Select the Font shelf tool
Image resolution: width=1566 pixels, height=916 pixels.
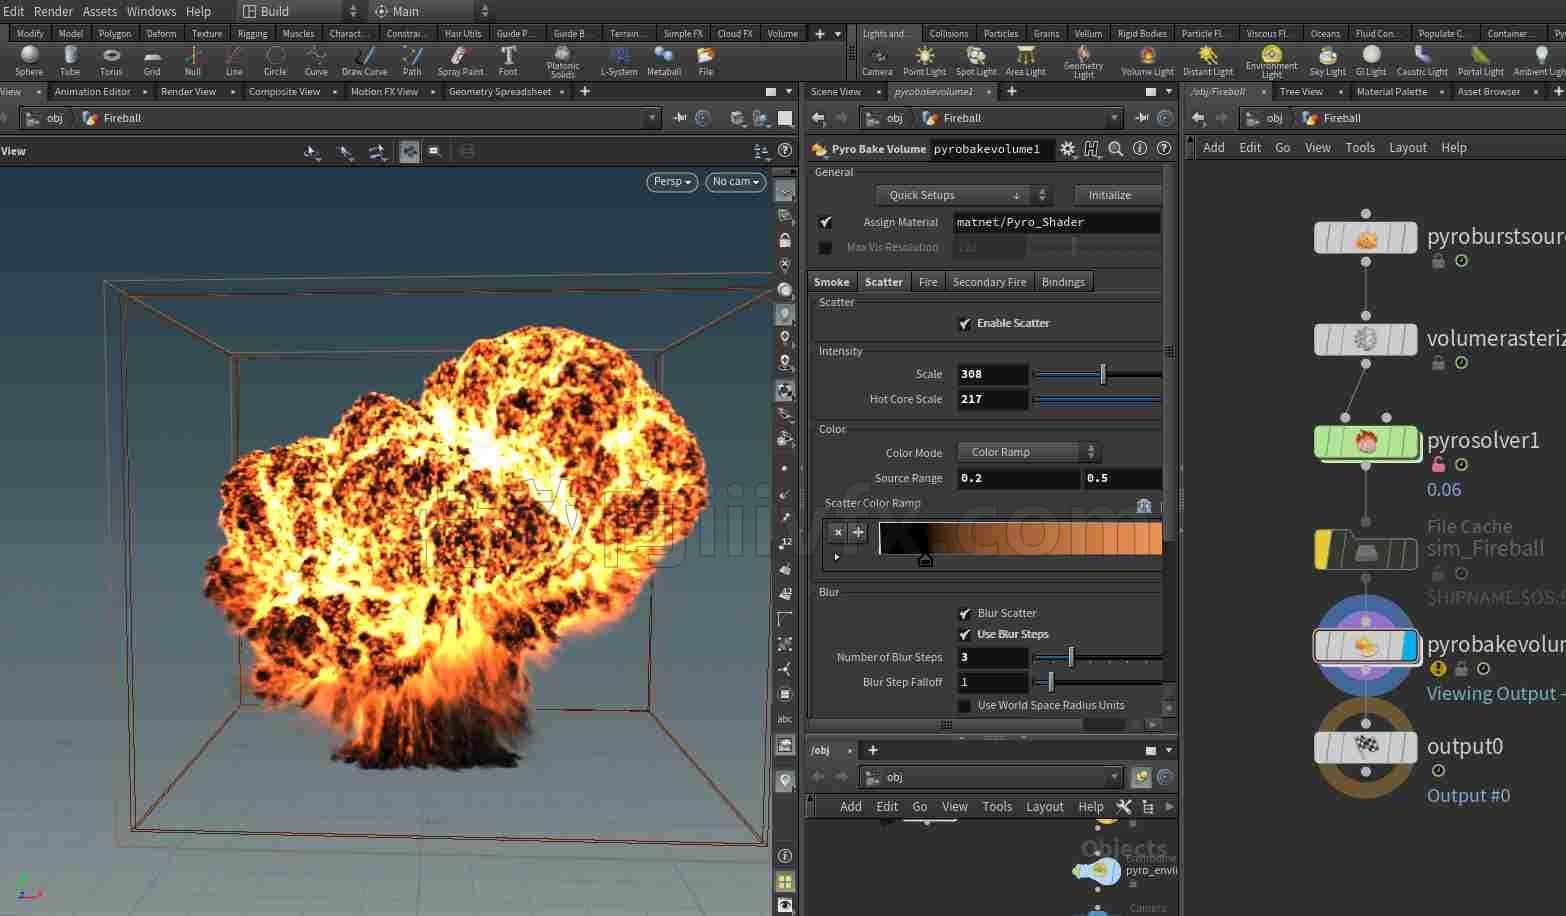point(508,61)
